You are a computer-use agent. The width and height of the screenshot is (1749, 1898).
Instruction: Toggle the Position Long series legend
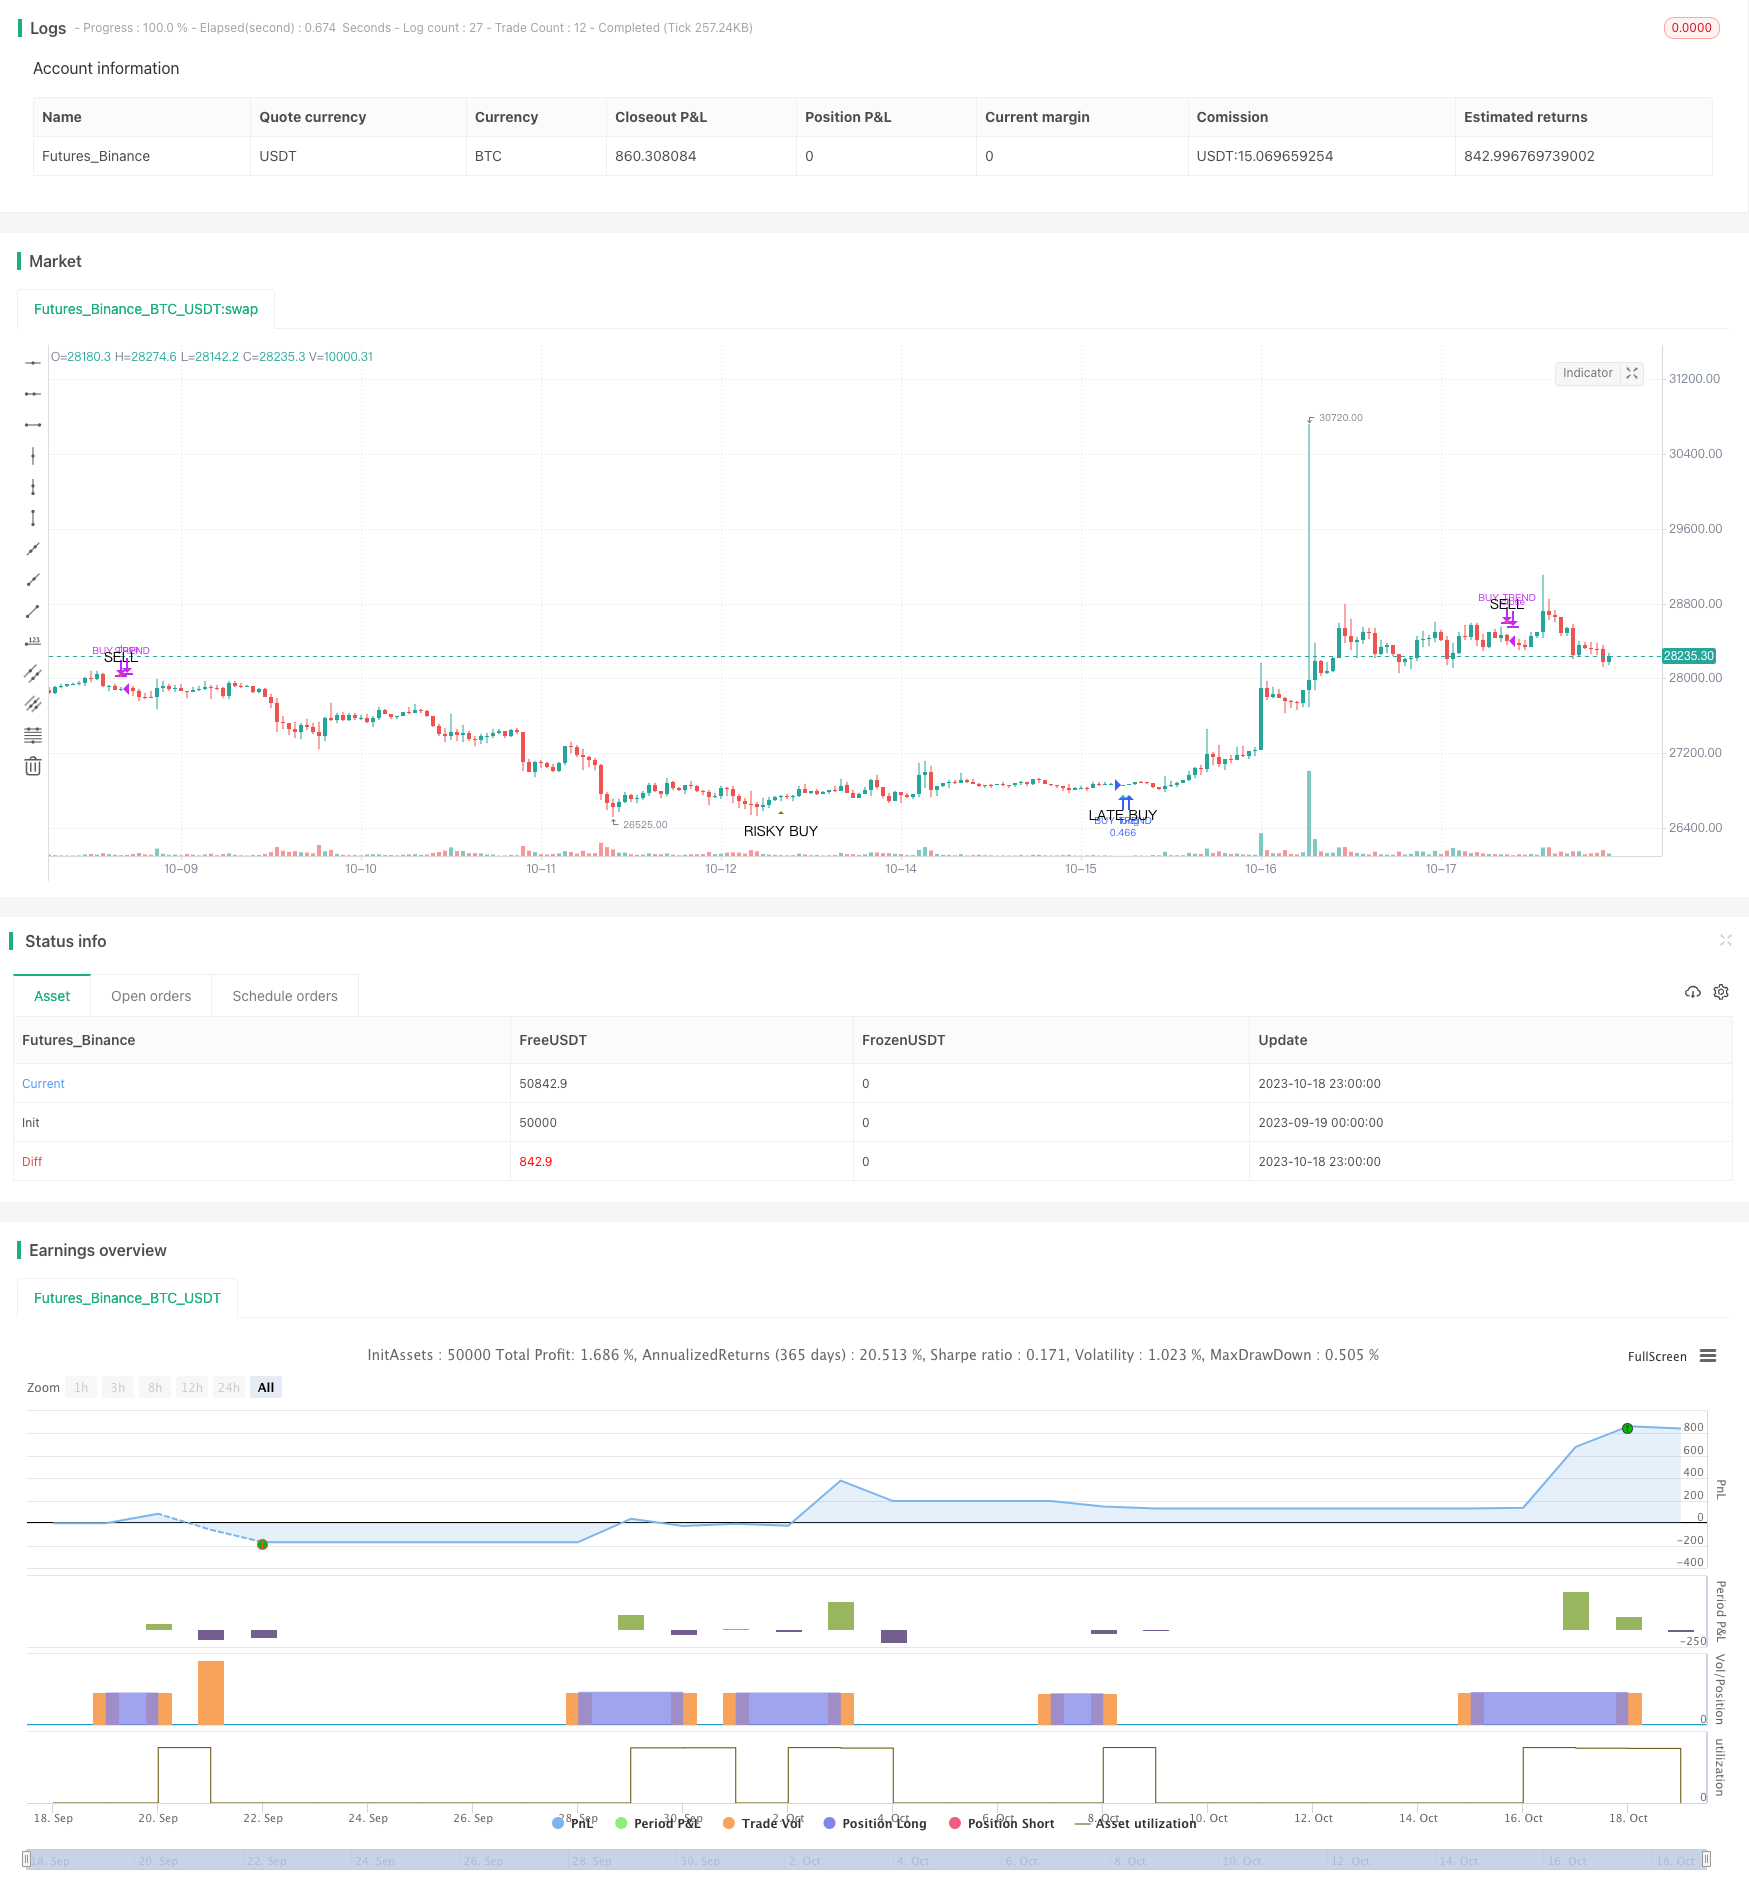[875, 1823]
